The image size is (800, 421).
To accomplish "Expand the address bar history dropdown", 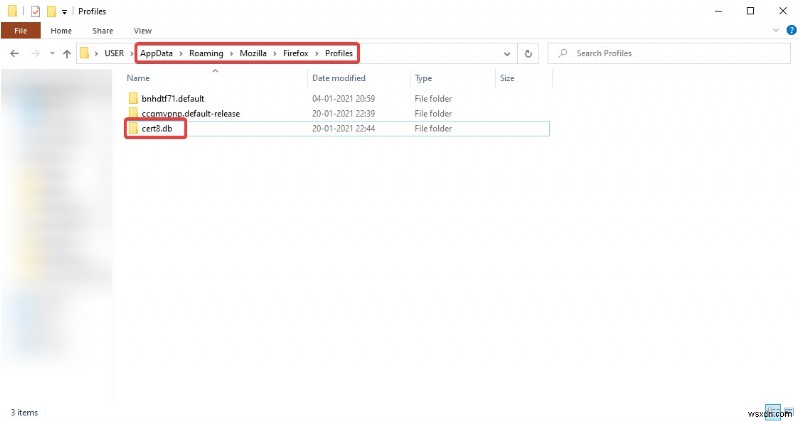I will pos(506,53).
